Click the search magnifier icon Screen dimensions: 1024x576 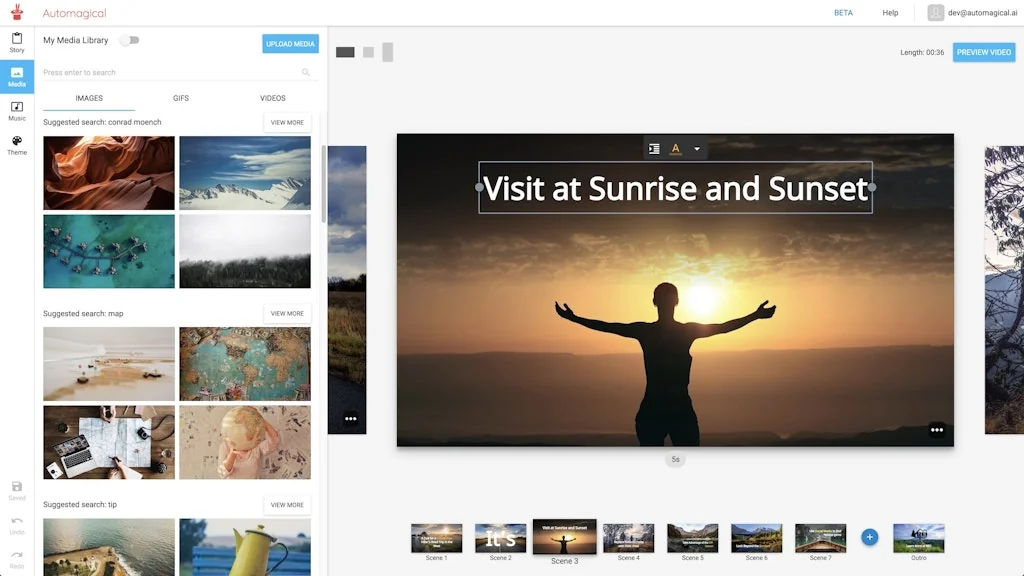point(306,72)
